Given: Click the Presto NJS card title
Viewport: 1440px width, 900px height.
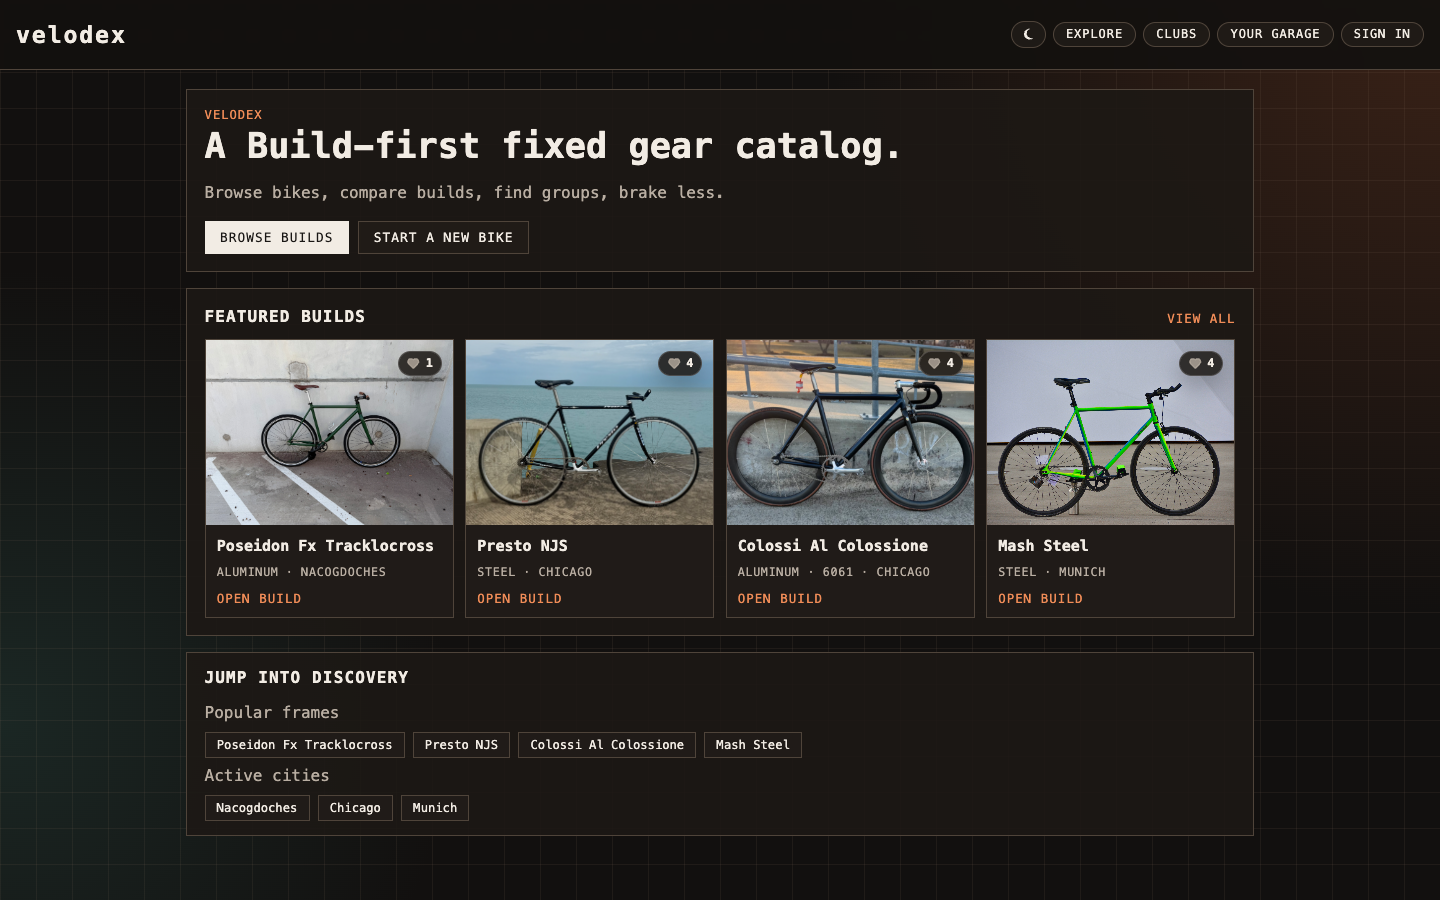Looking at the screenshot, I should point(522,546).
